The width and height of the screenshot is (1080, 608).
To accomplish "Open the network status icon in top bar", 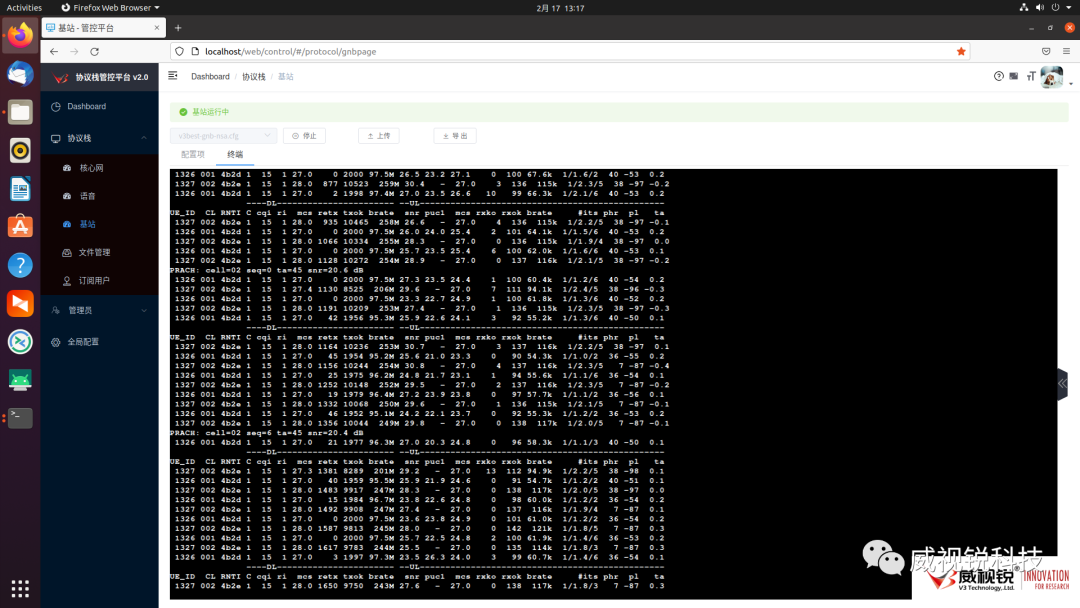I will [1024, 8].
